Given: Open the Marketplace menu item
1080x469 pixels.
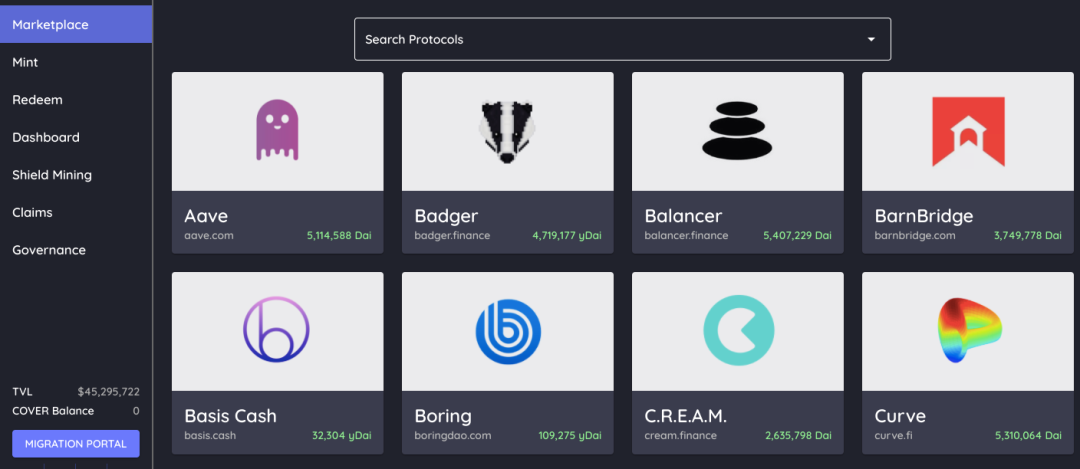Looking at the screenshot, I should click(51, 24).
